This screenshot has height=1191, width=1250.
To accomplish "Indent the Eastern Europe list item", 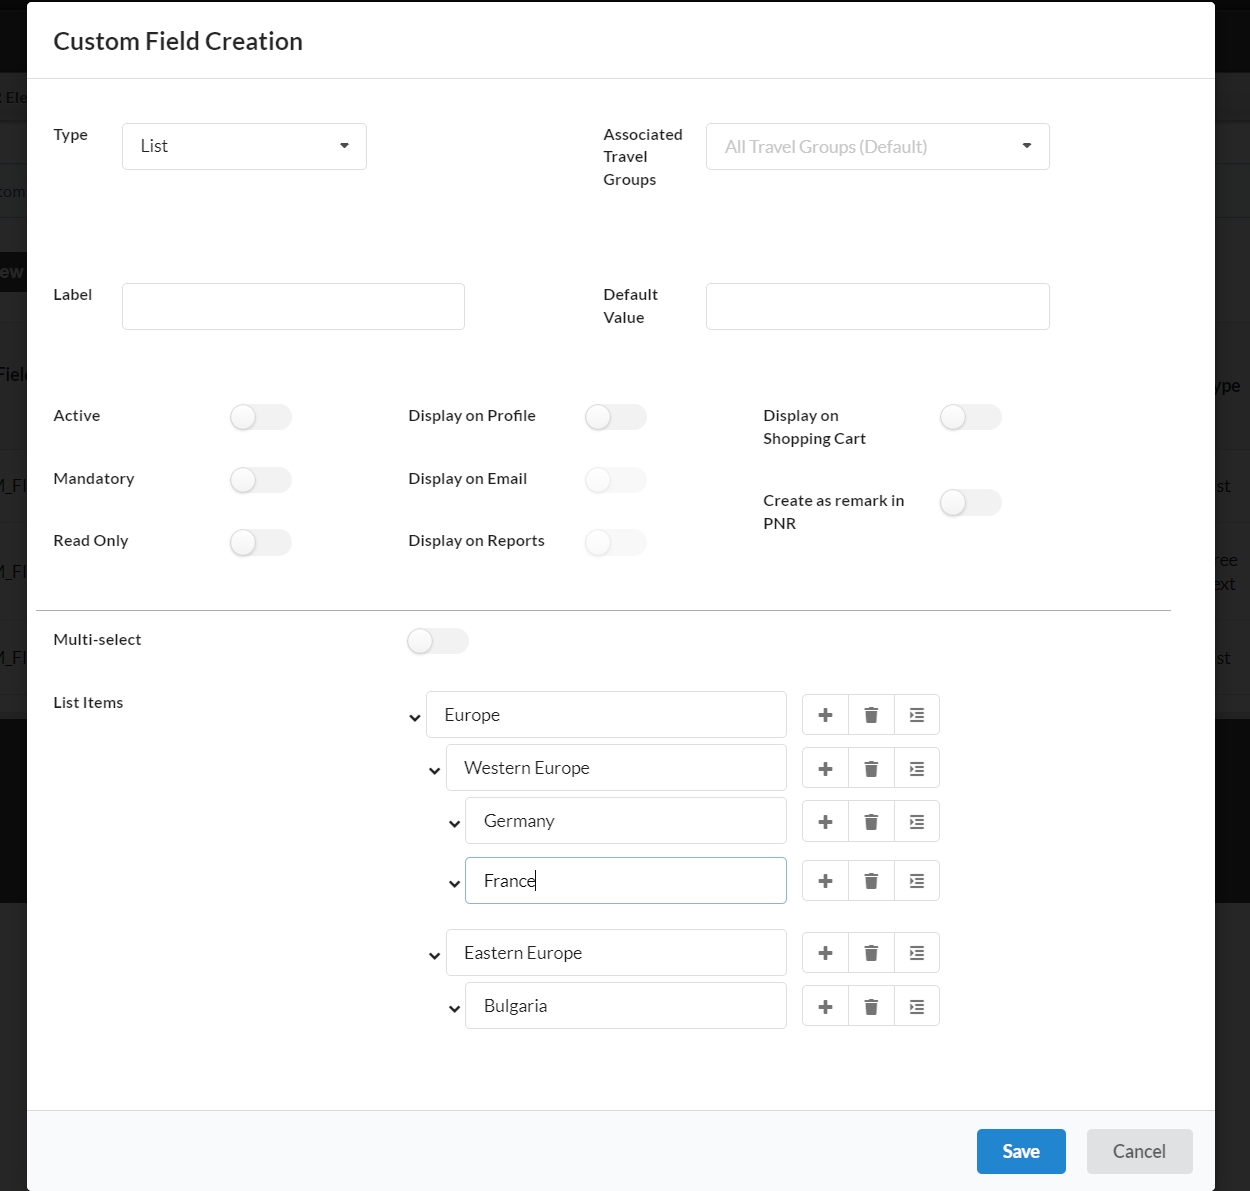I will [x=917, y=953].
